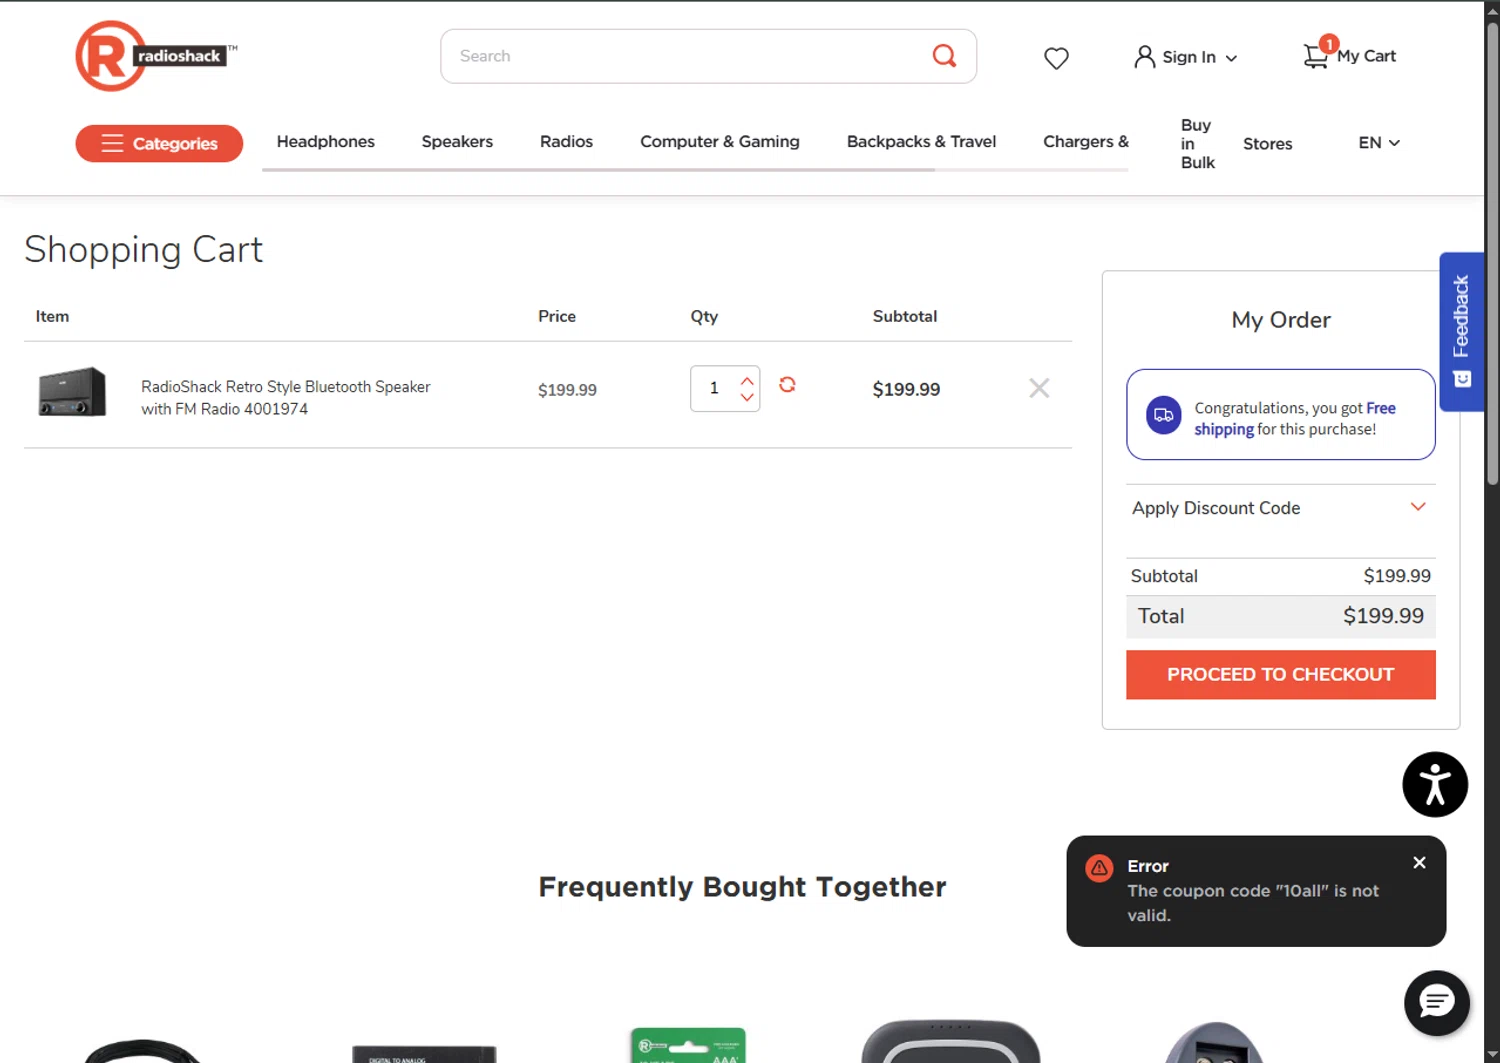Open the accessibility options icon
Image resolution: width=1500 pixels, height=1063 pixels.
click(x=1435, y=784)
